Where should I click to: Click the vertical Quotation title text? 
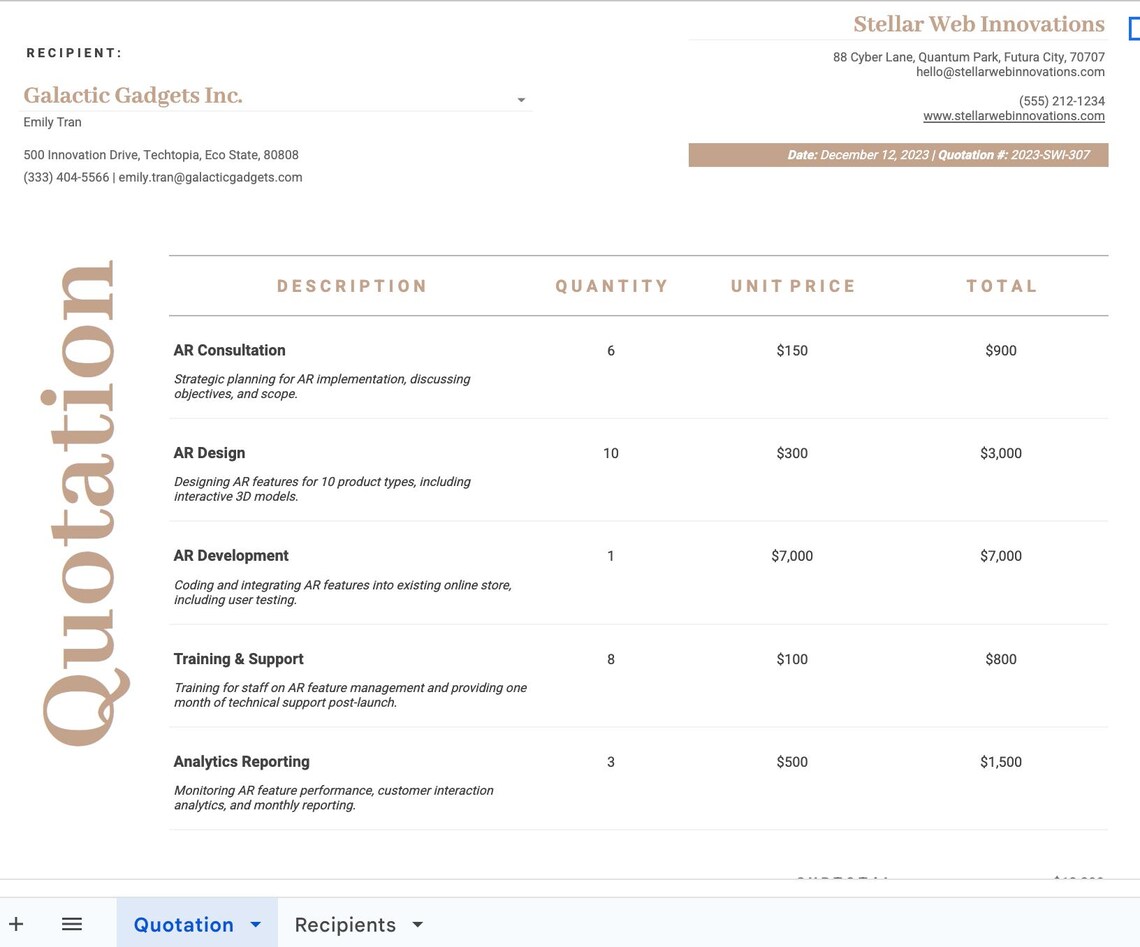click(85, 500)
